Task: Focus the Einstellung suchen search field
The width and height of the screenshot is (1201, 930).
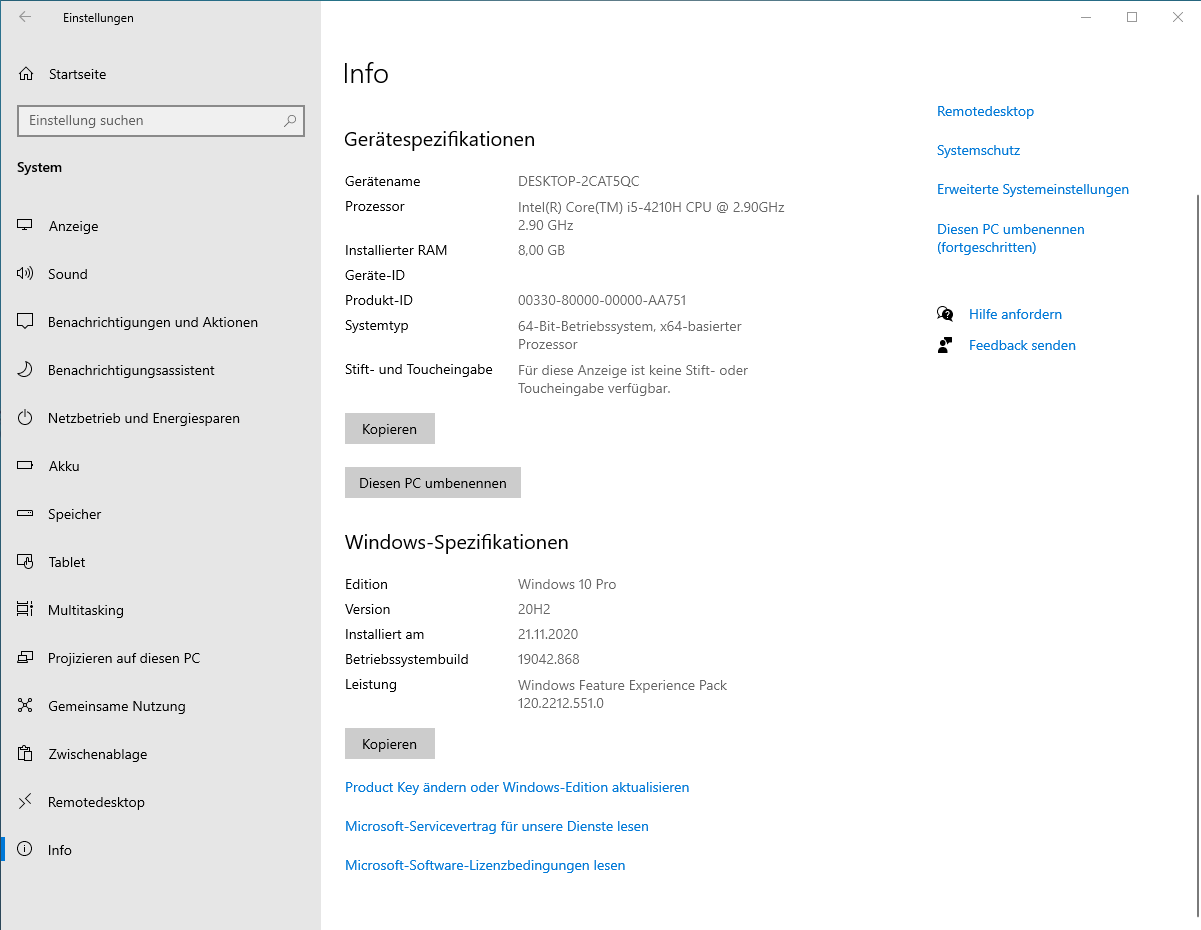Action: (161, 120)
